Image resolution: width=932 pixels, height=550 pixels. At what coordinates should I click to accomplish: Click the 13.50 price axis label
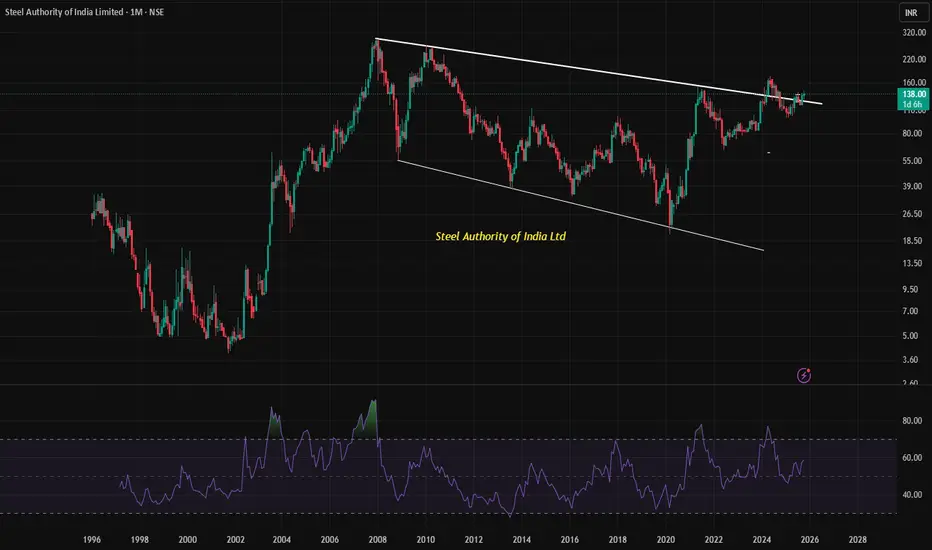pos(912,263)
